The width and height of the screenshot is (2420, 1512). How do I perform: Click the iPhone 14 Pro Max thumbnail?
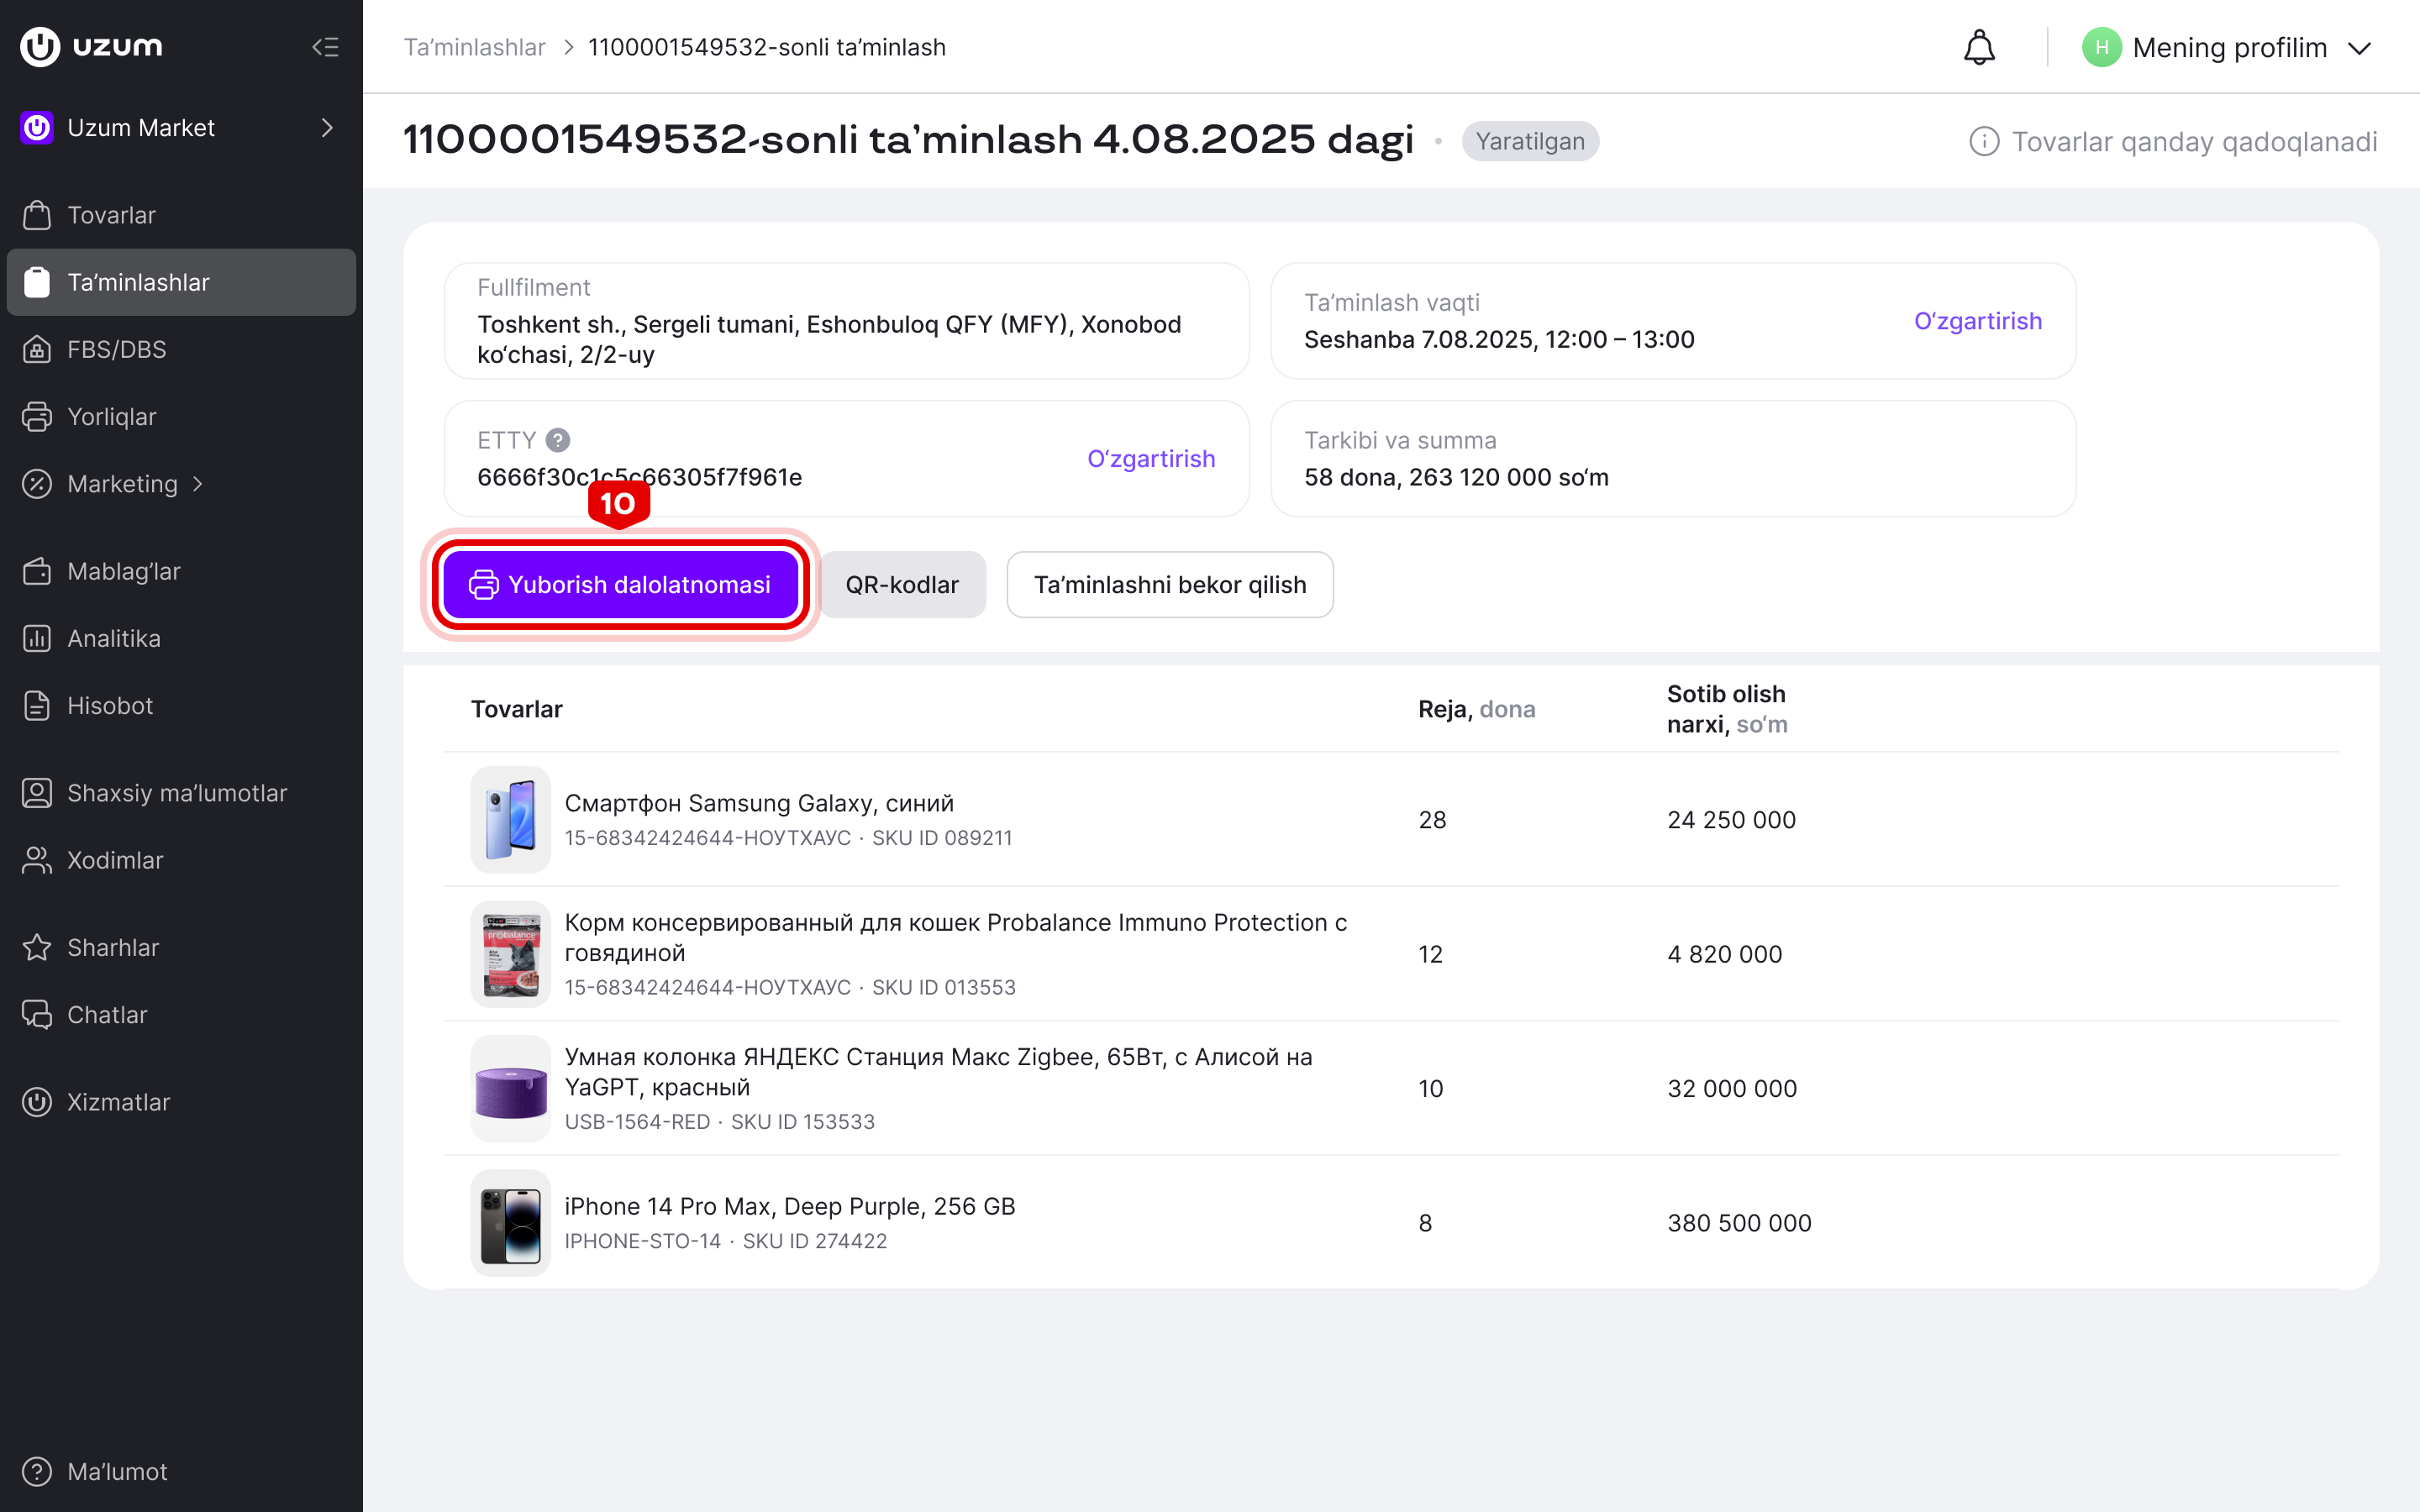click(x=511, y=1223)
